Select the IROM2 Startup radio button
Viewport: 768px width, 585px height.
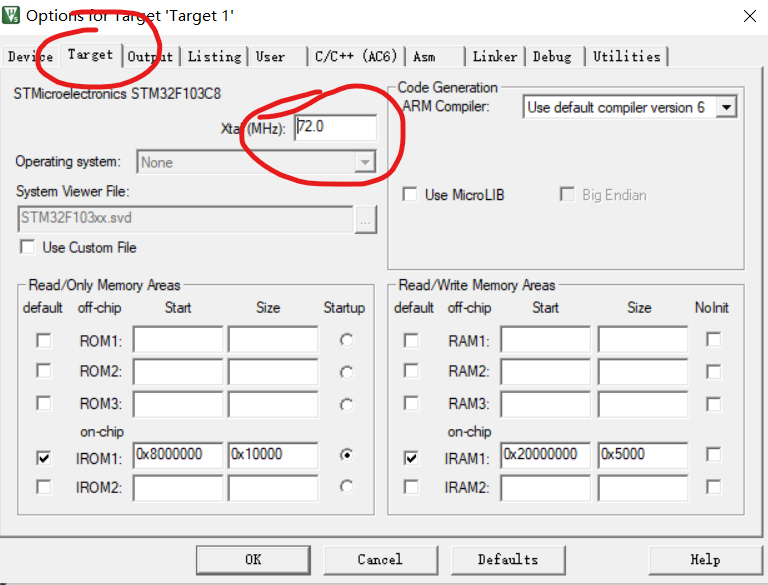point(346,486)
